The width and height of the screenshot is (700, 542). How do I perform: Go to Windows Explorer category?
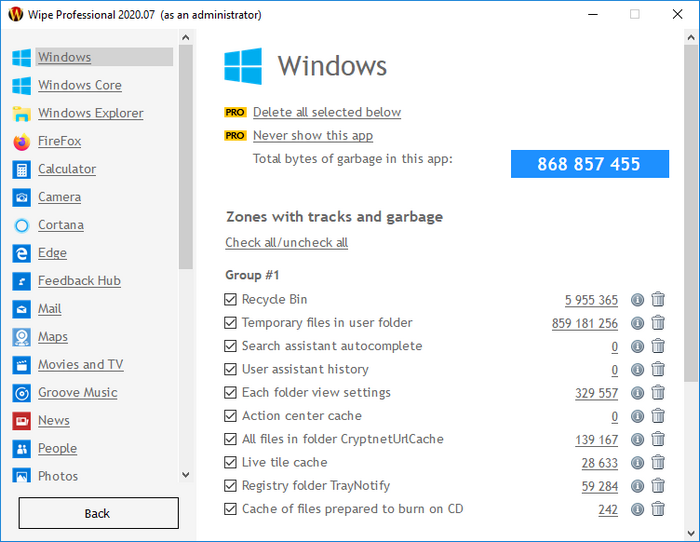coord(91,113)
